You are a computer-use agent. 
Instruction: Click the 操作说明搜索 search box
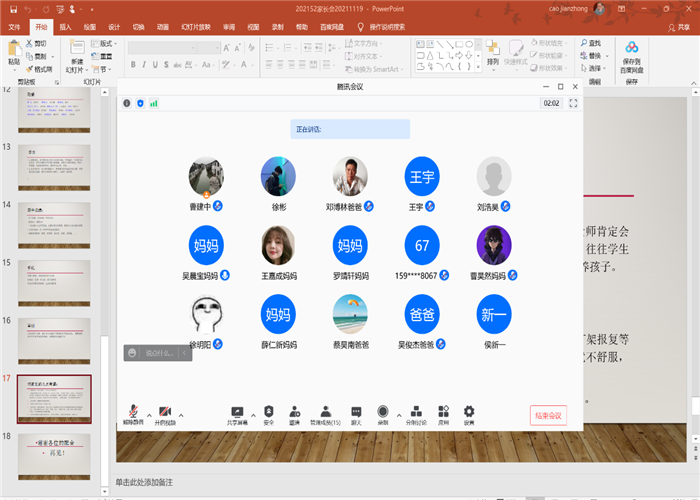click(387, 27)
